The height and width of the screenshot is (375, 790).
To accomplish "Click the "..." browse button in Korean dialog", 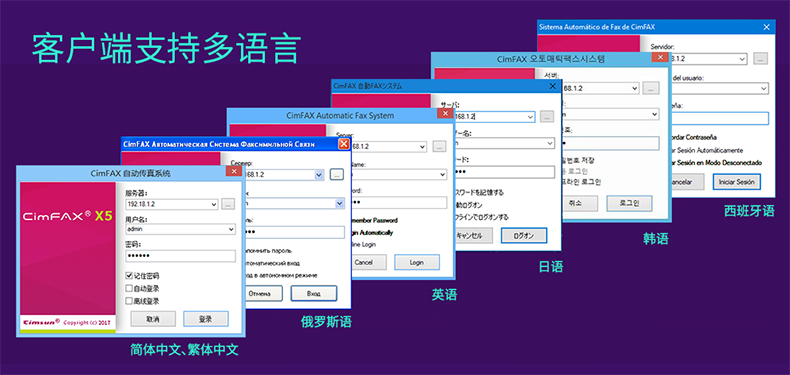I will [x=651, y=88].
